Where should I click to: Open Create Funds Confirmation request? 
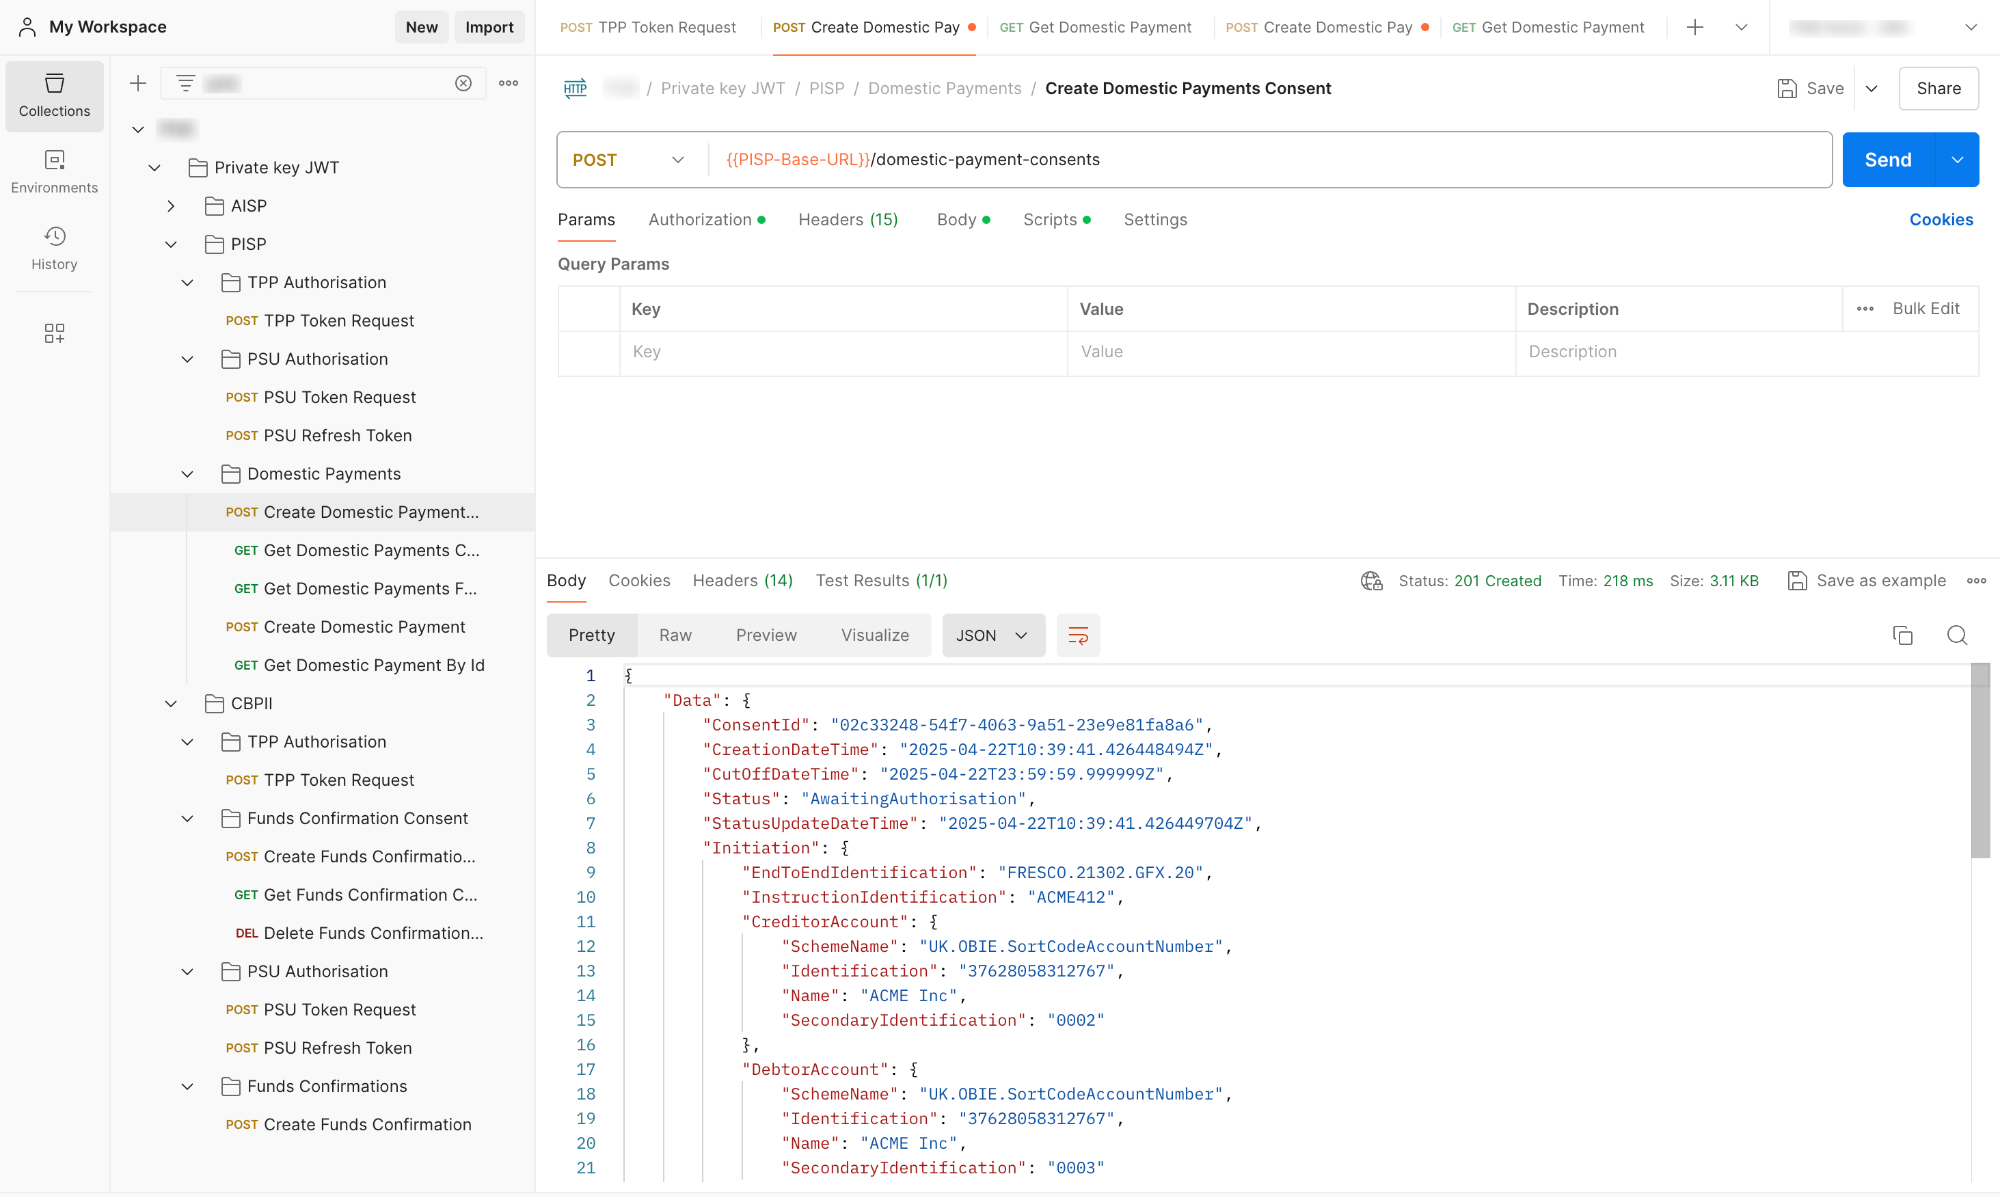348,1124
